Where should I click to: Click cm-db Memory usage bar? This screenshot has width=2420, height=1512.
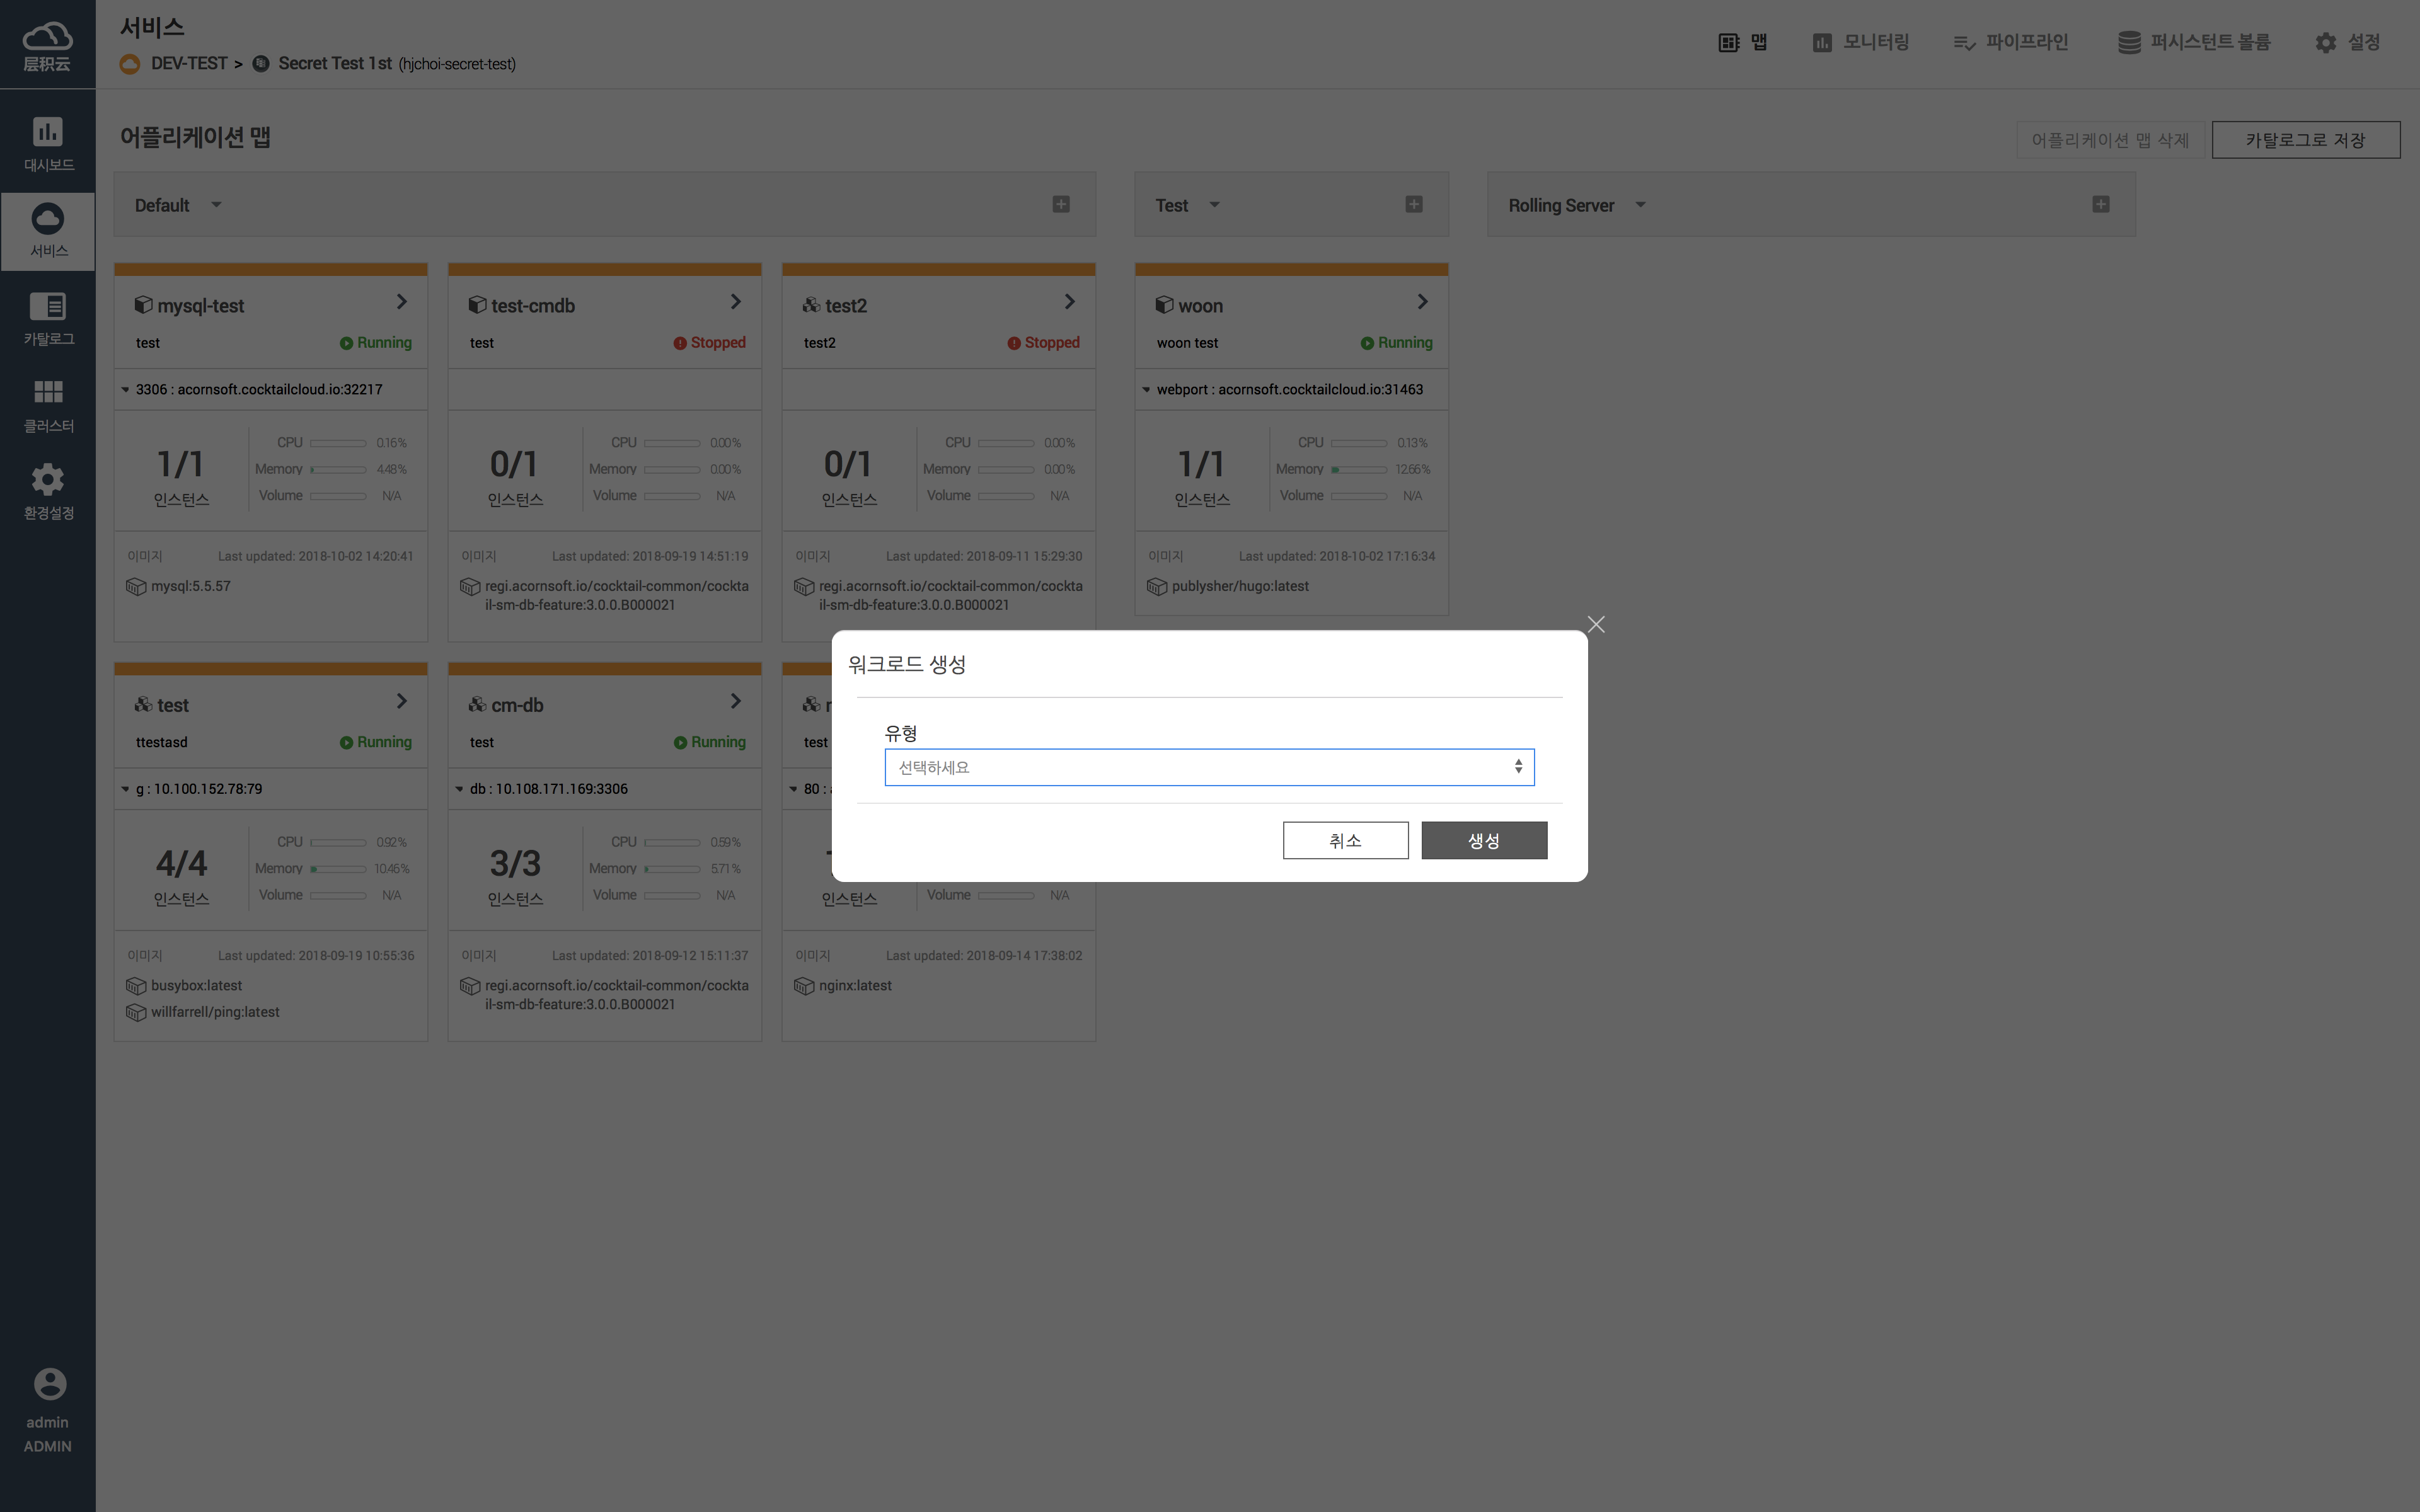[672, 869]
